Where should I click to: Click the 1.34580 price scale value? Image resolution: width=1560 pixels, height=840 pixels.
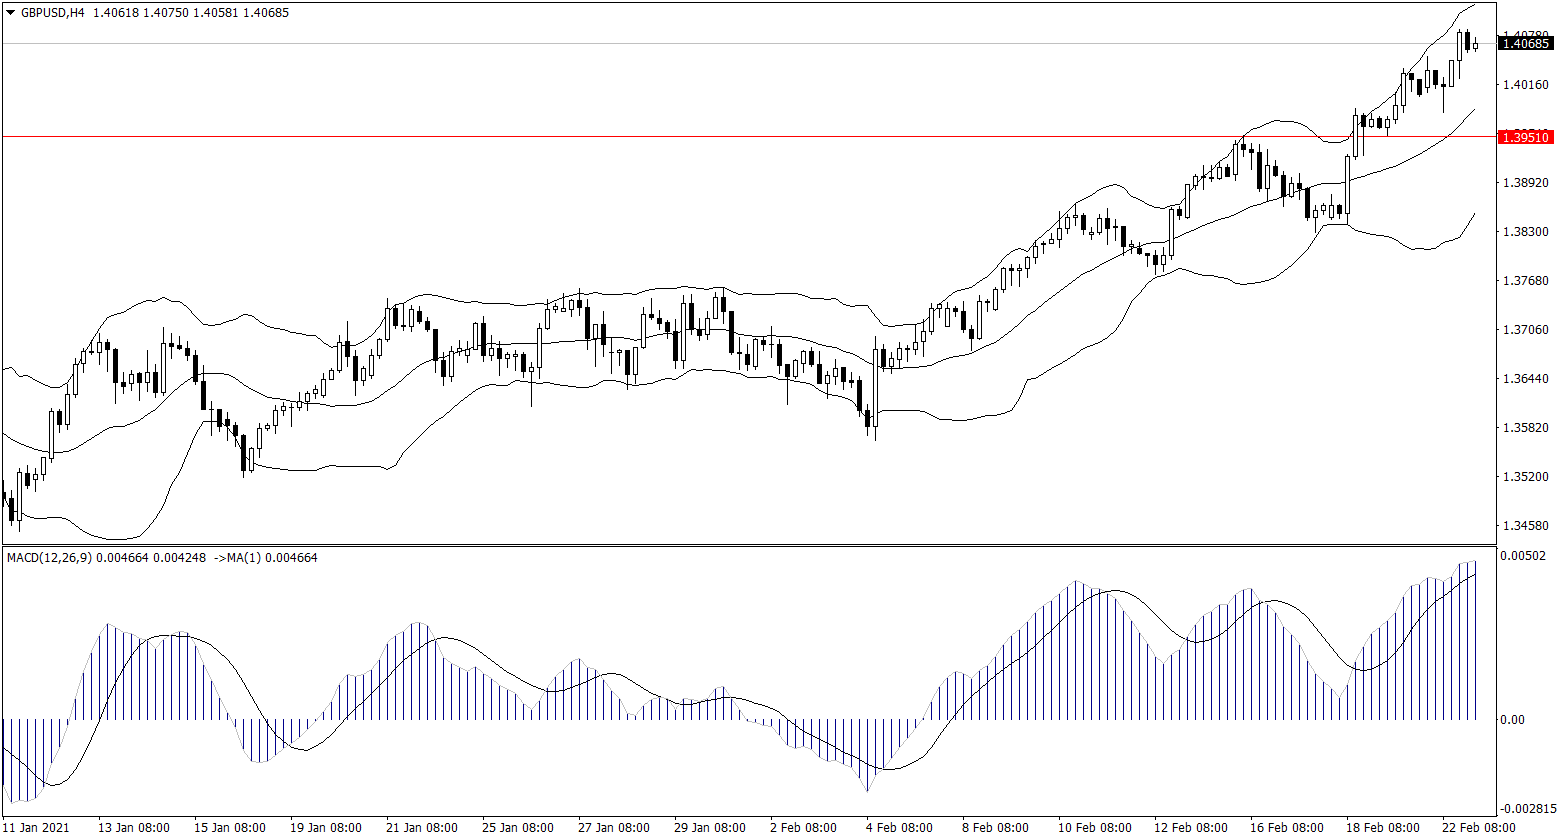coord(1525,525)
